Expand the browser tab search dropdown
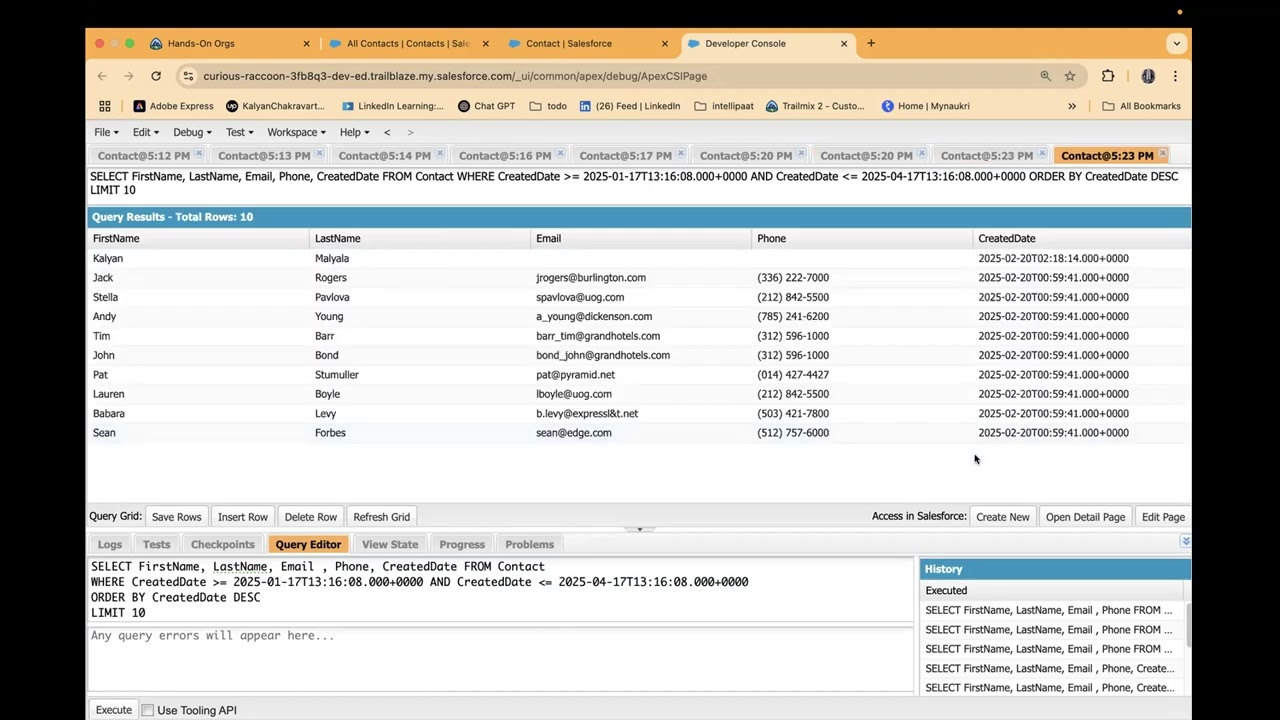This screenshot has width=1280, height=720. click(x=1176, y=43)
